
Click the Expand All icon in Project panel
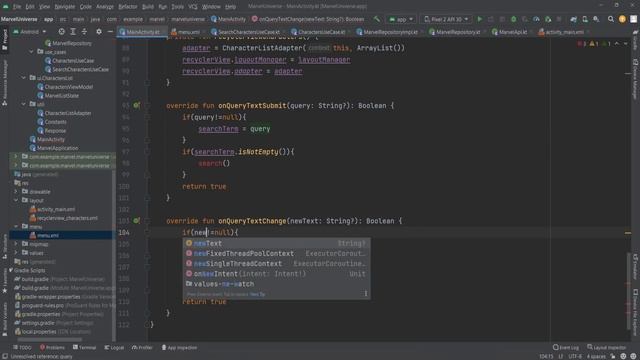click(x=73, y=31)
